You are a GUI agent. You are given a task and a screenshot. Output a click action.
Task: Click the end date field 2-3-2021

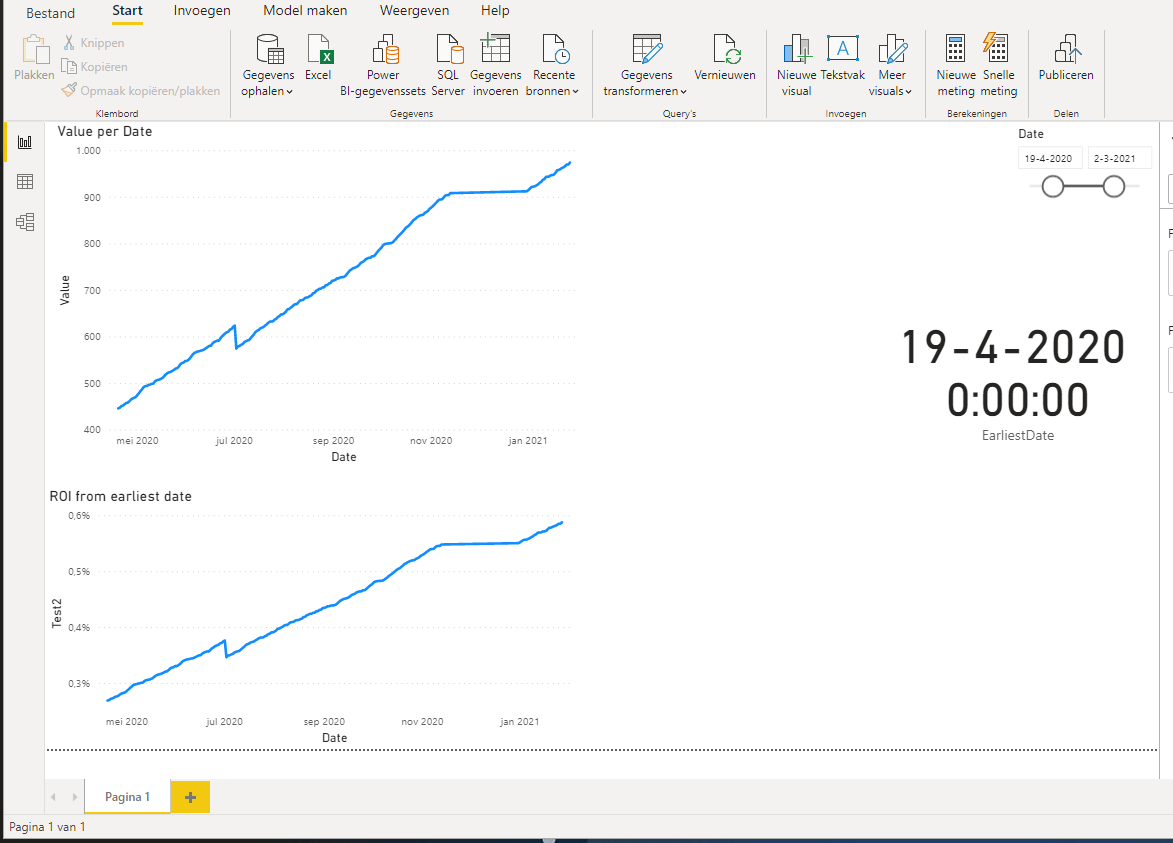(1119, 159)
